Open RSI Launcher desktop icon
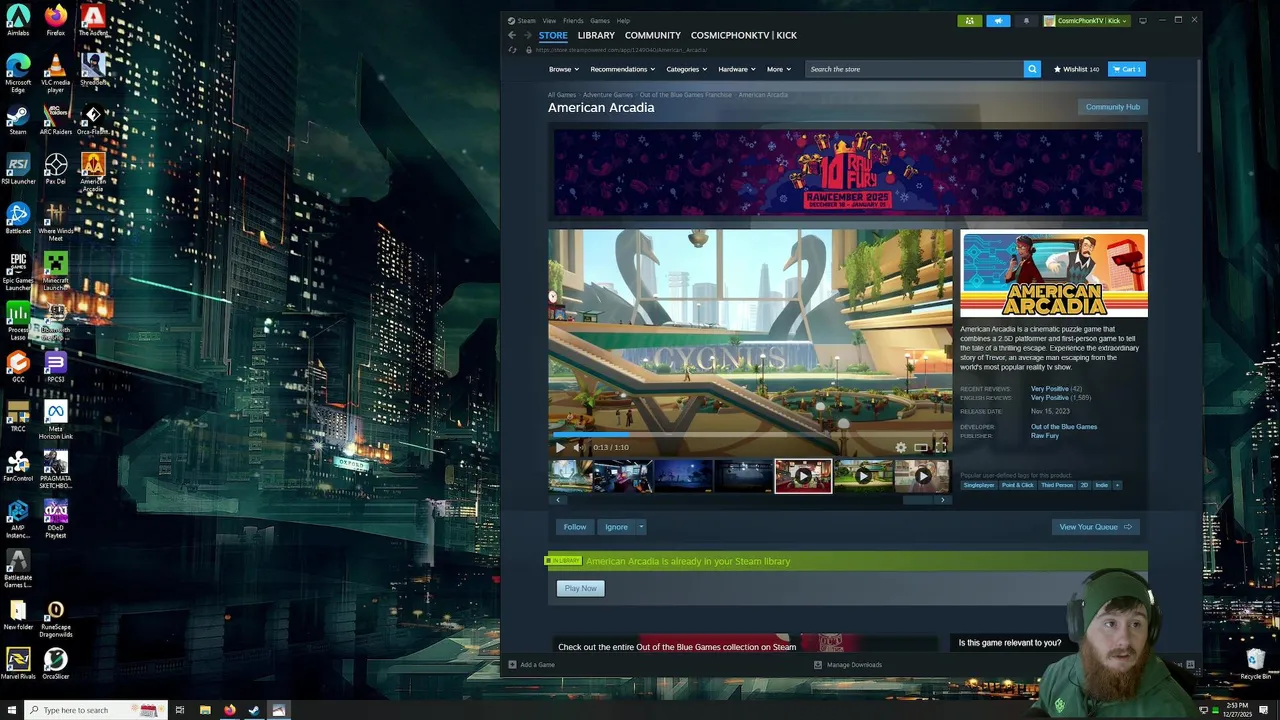The image size is (1280, 720). pos(18,169)
